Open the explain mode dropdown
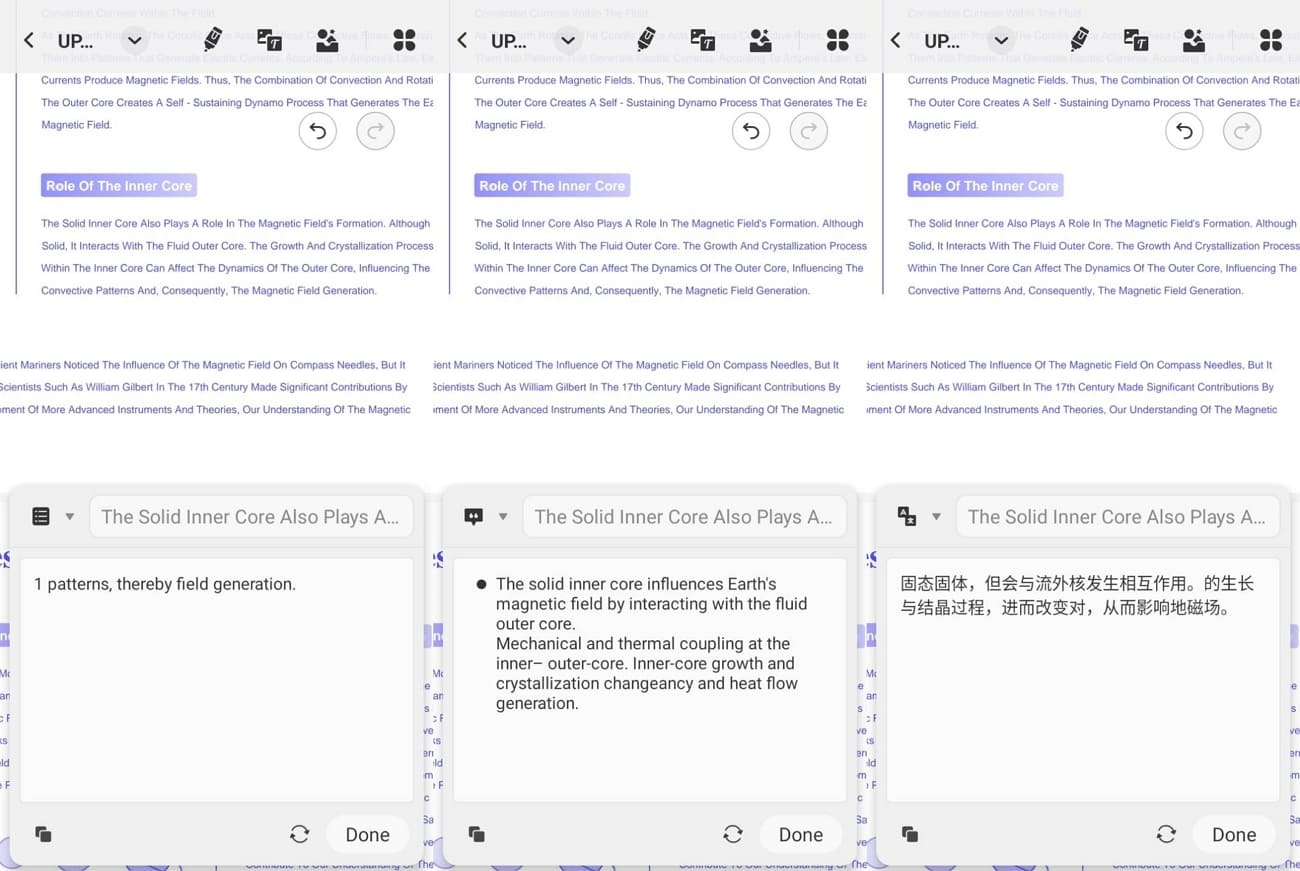Image resolution: width=1300 pixels, height=871 pixels. click(504, 516)
